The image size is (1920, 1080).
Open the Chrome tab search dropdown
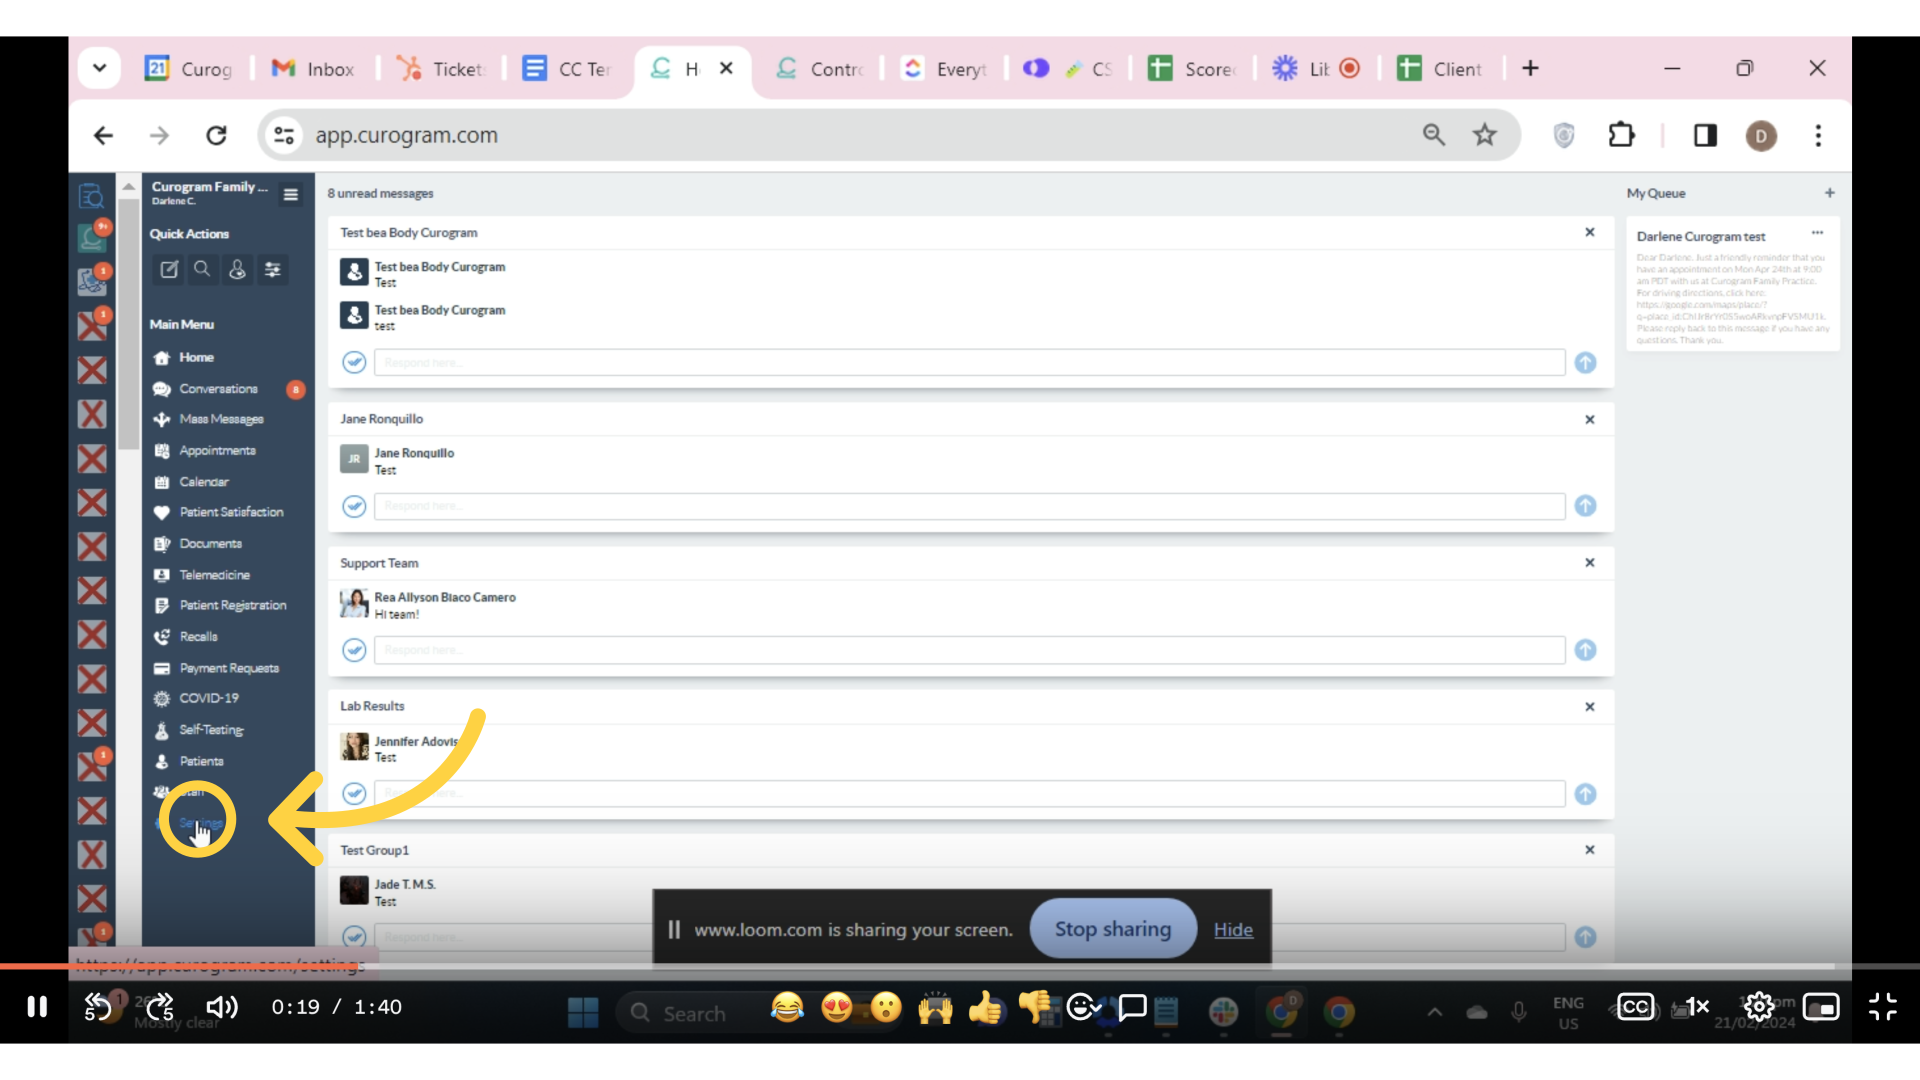(99, 68)
